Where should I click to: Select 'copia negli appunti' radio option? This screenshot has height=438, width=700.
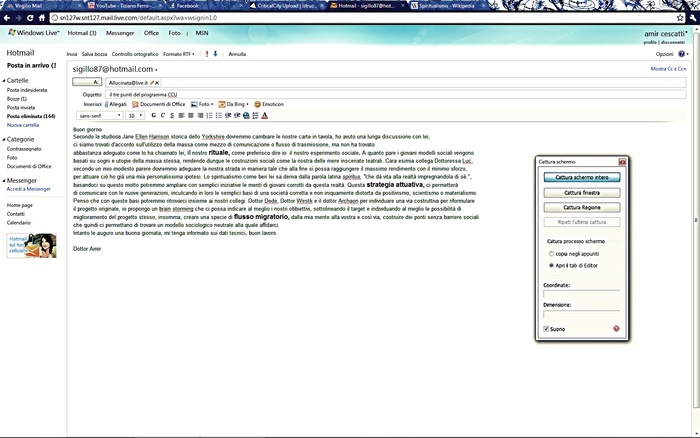pos(551,254)
